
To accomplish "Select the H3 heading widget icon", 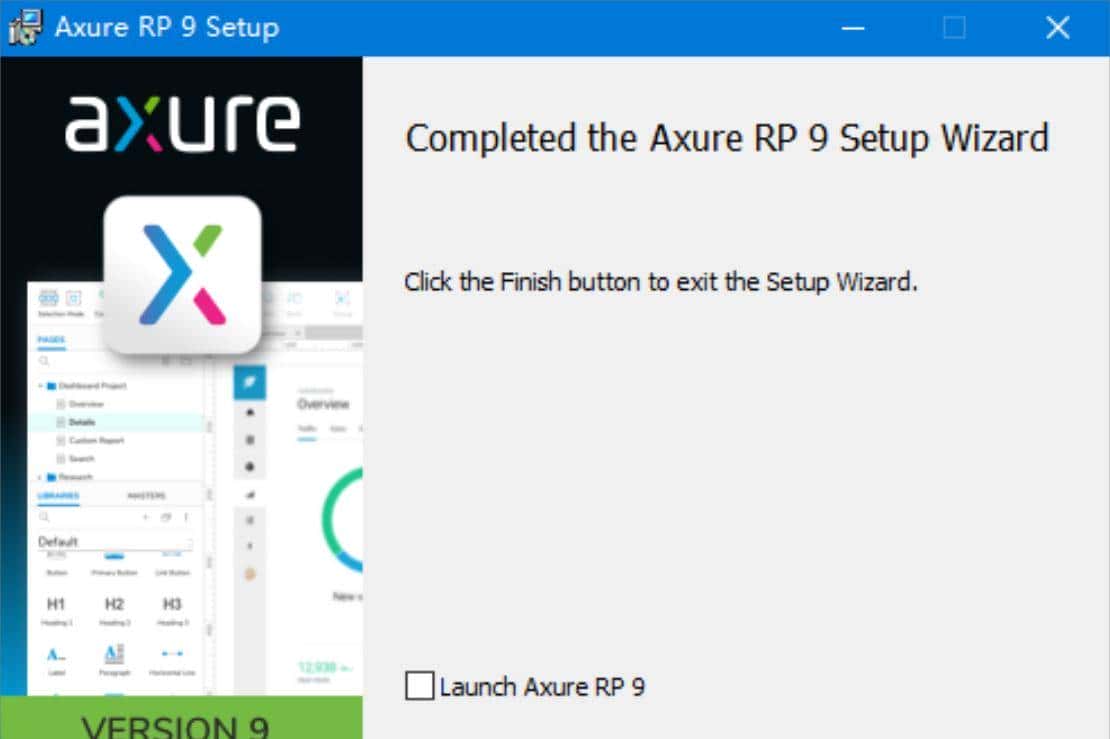I will [172, 604].
